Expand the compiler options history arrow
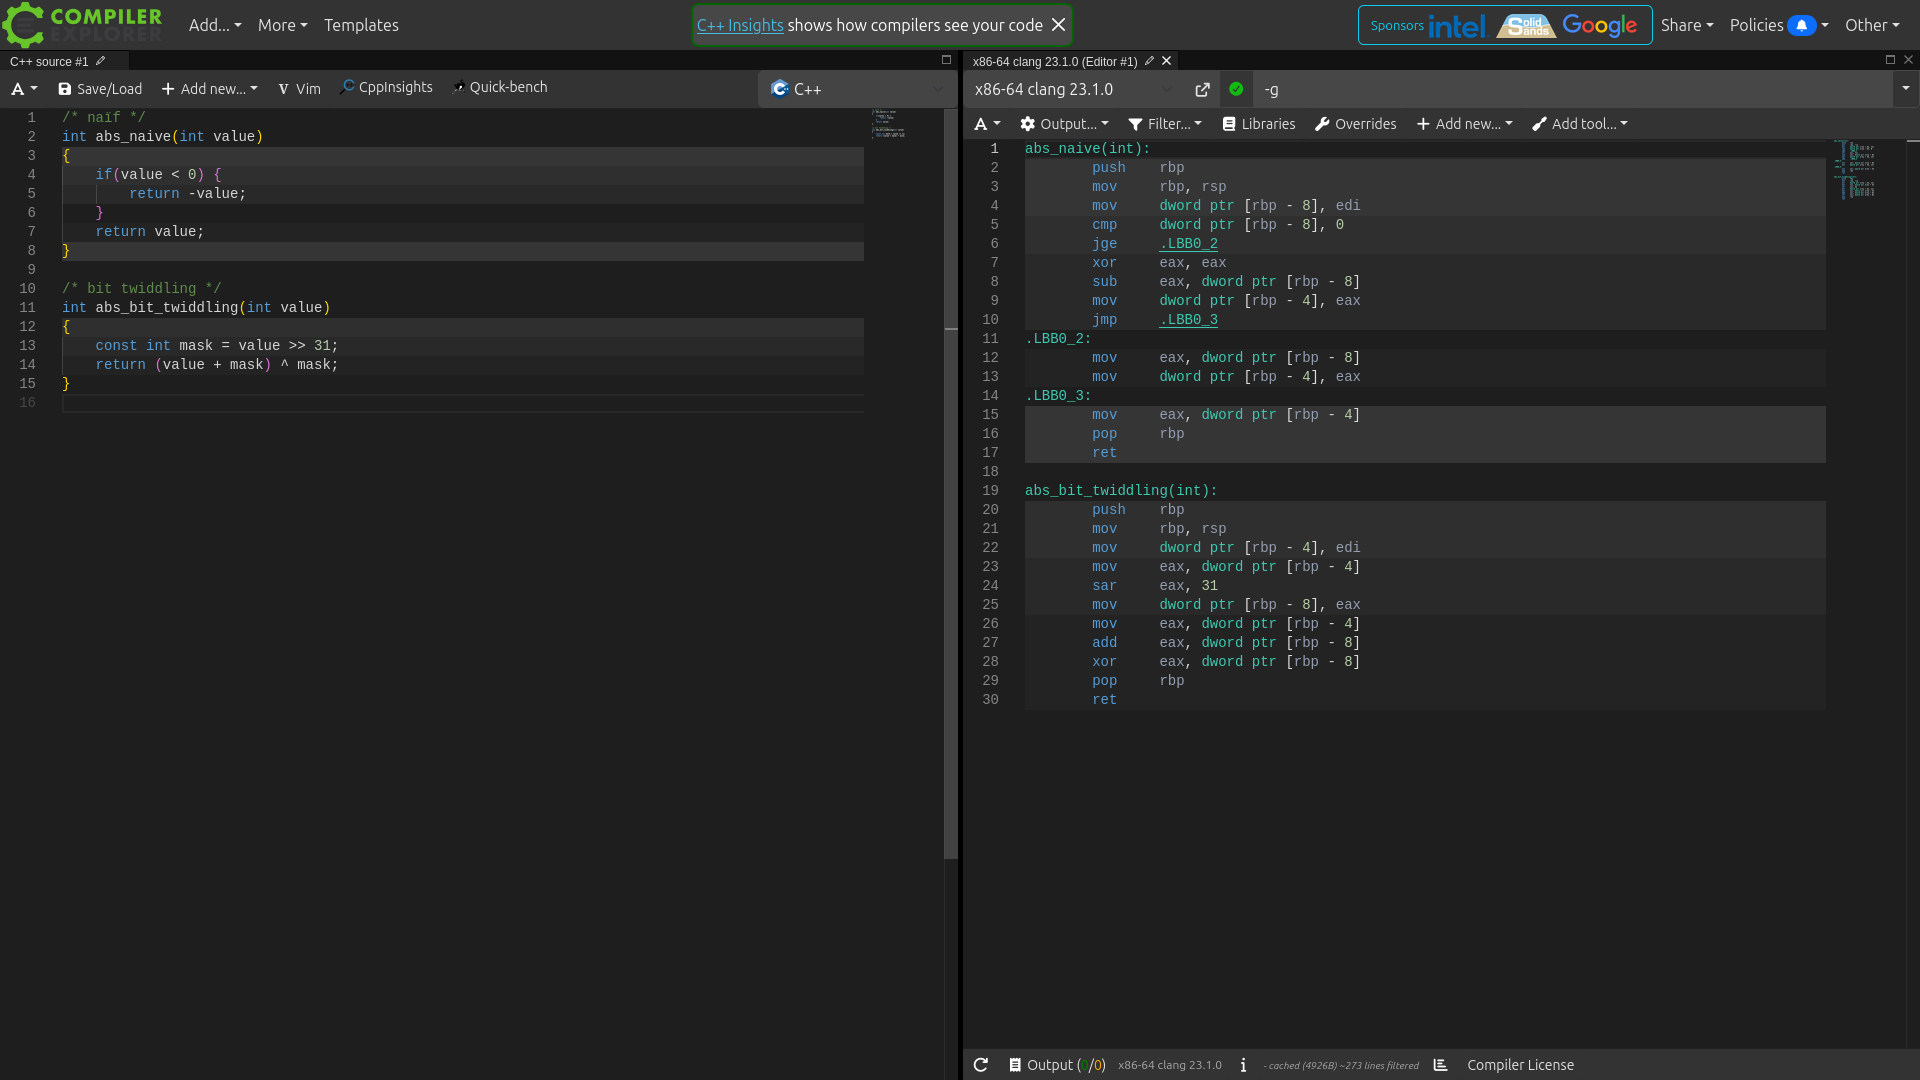 pyautogui.click(x=1906, y=89)
